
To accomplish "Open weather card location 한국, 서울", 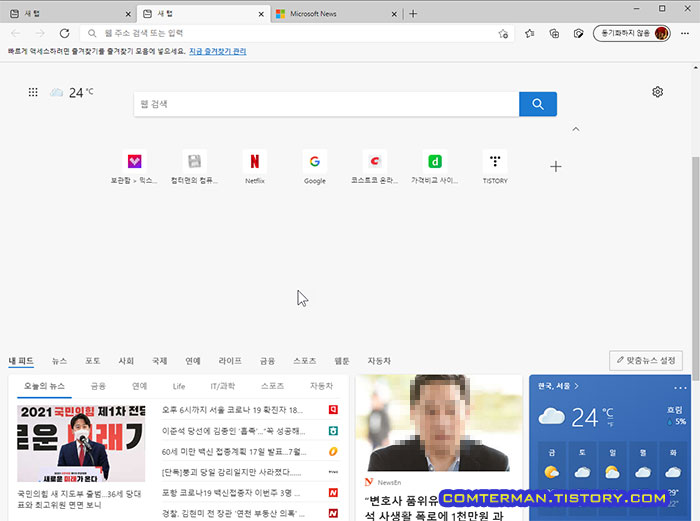I will [x=558, y=386].
